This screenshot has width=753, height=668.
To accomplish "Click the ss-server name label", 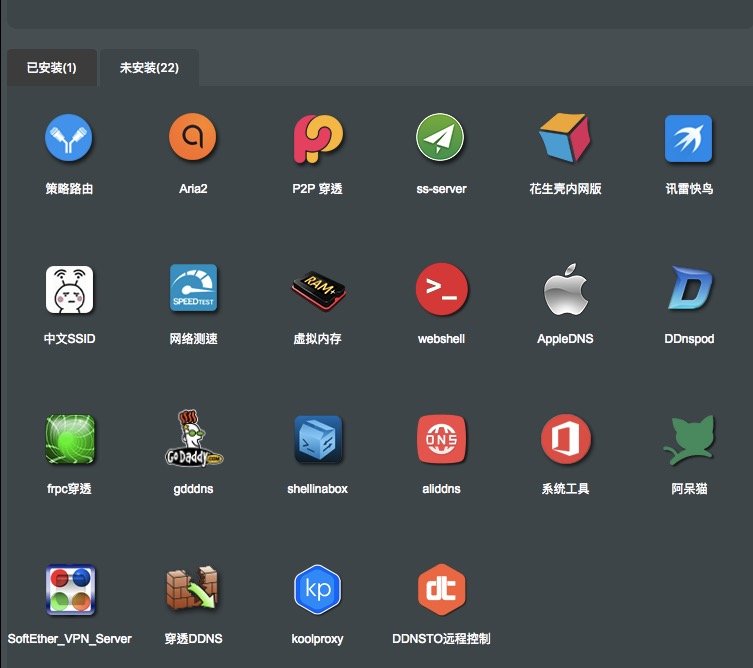I will coord(441,189).
